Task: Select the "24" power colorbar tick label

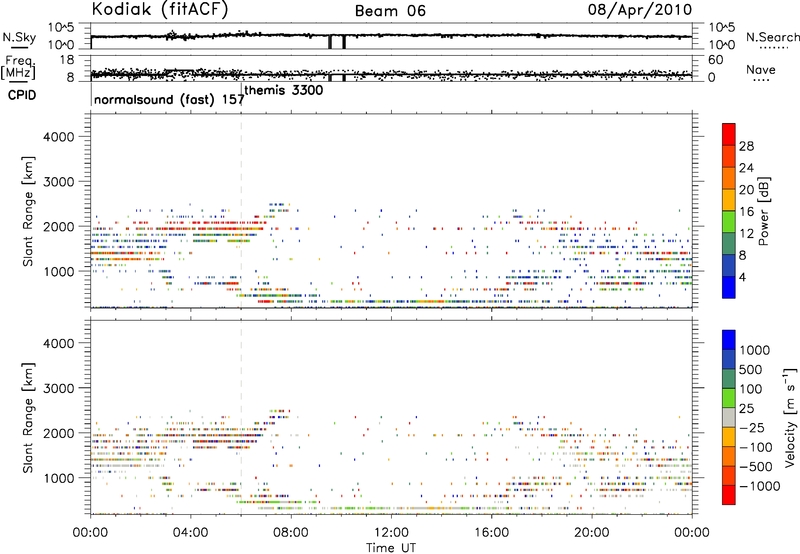Action: [746, 168]
